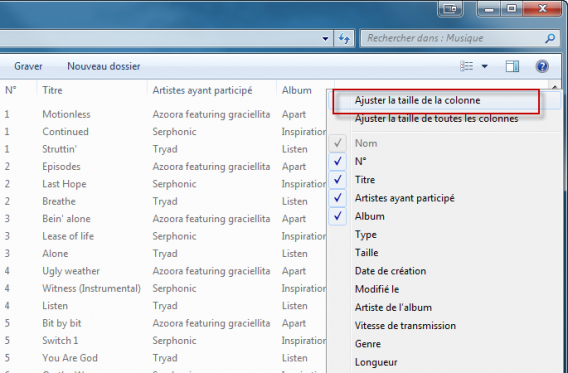Image resolution: width=568 pixels, height=373 pixels.
Task: Toggle the preview pane icon
Action: [x=512, y=66]
